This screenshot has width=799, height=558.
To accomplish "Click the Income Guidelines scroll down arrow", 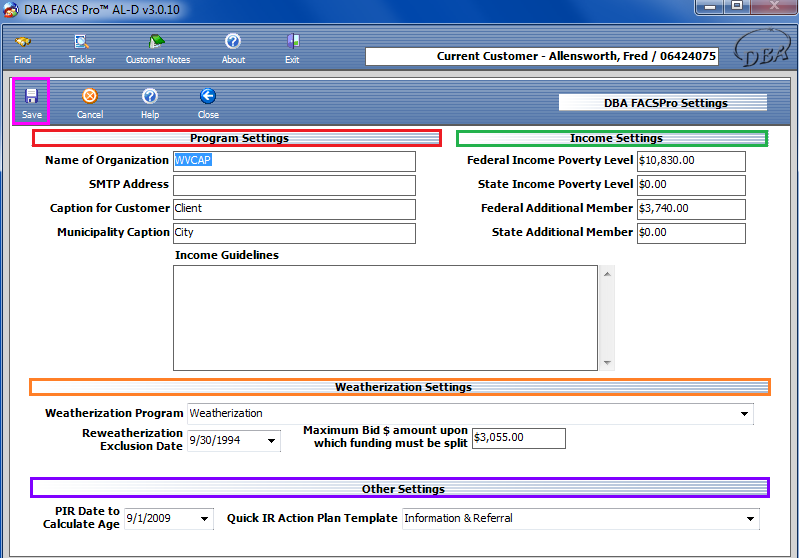I will point(607,363).
